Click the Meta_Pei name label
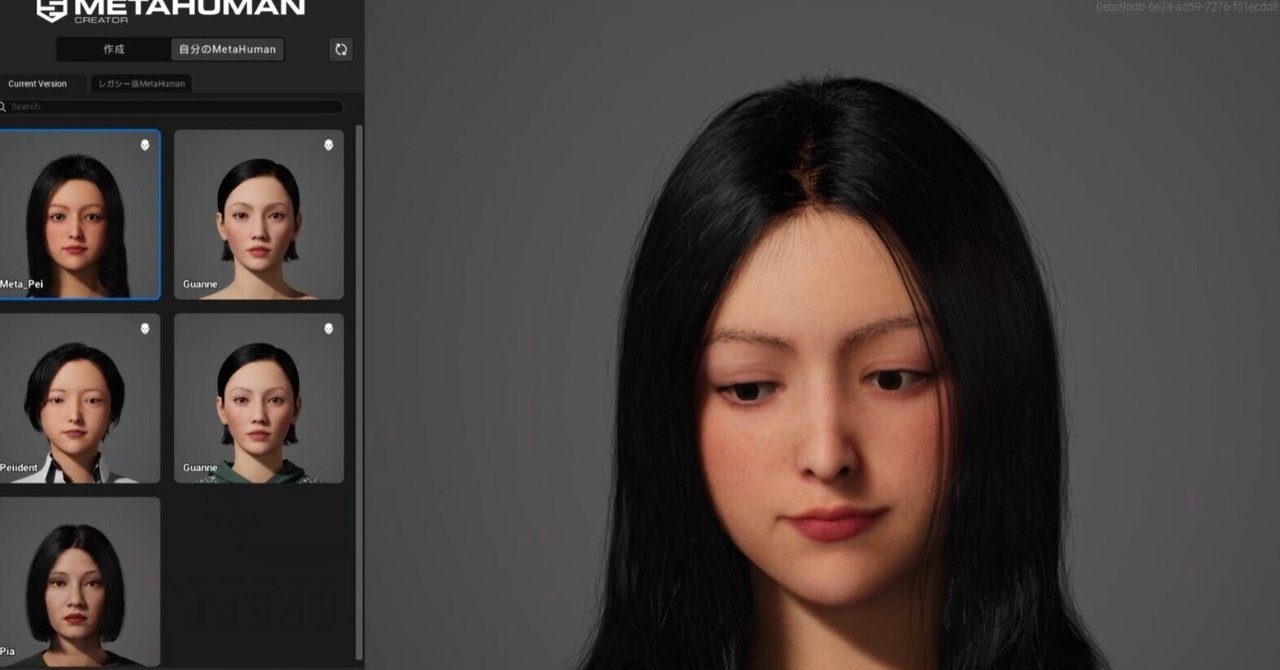The height and width of the screenshot is (670, 1280). pyautogui.click(x=22, y=284)
